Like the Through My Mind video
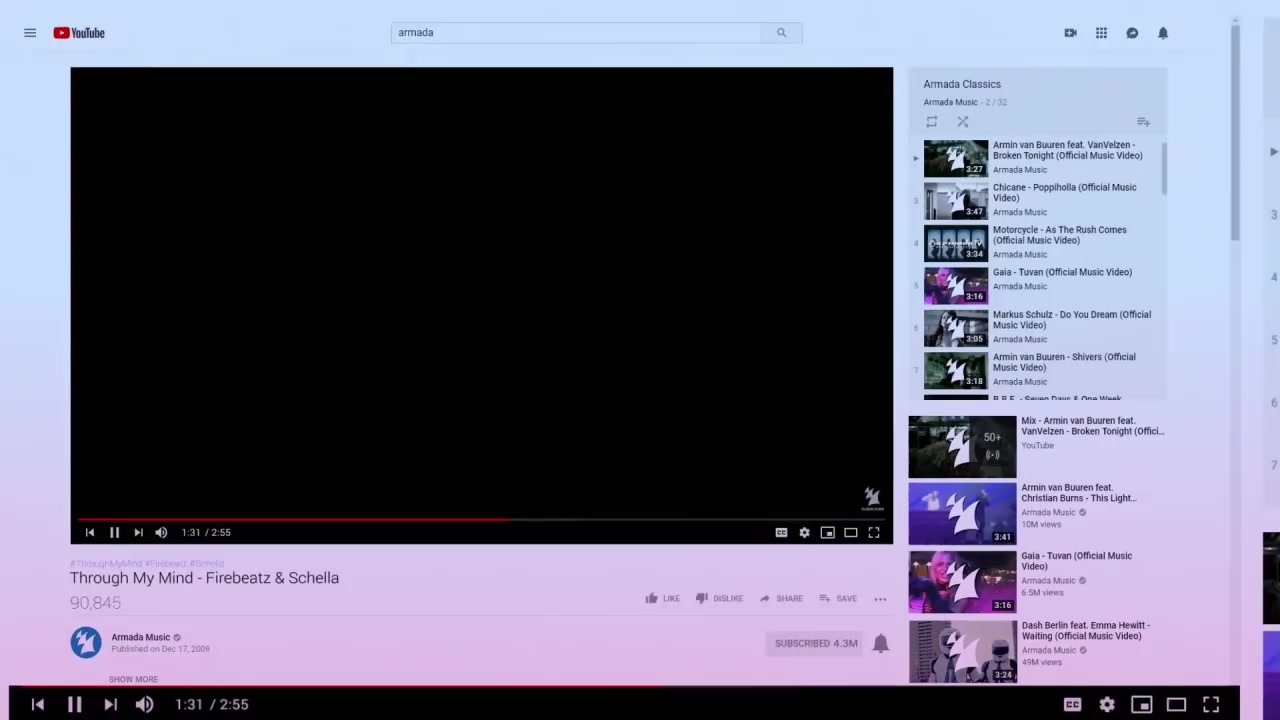The height and width of the screenshot is (720, 1280). (662, 599)
